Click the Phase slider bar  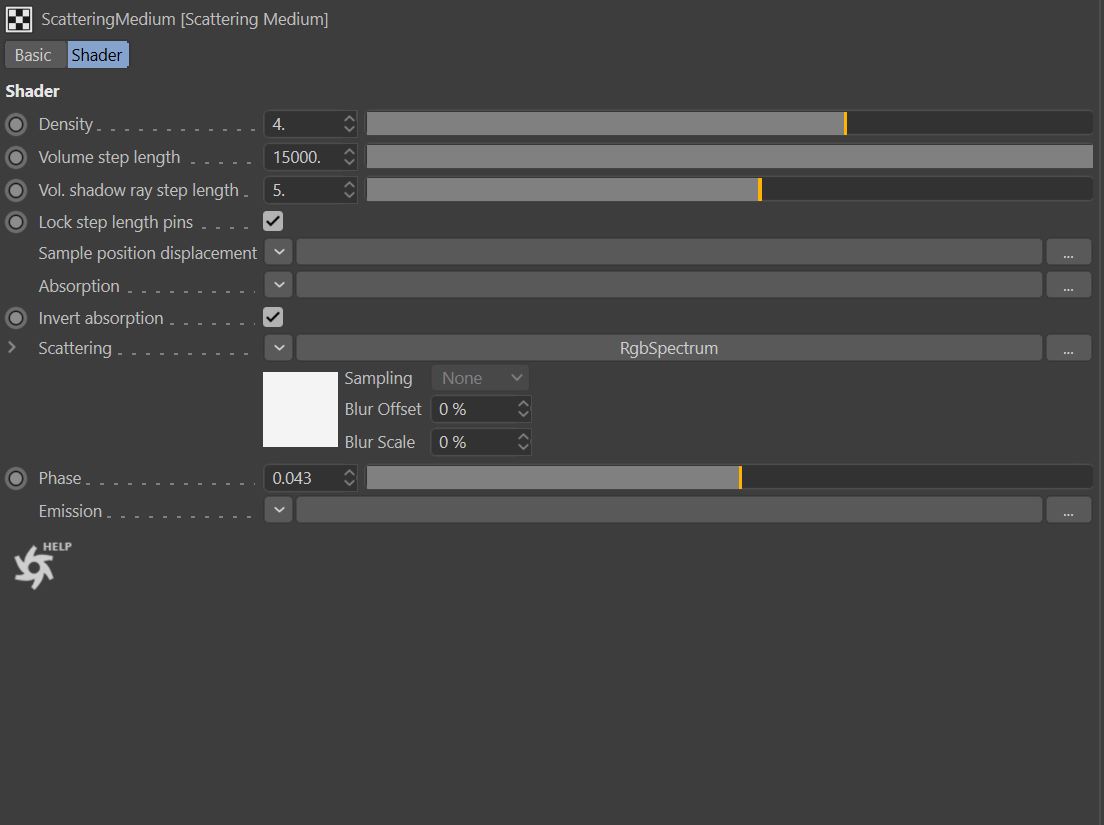pyautogui.click(x=729, y=478)
